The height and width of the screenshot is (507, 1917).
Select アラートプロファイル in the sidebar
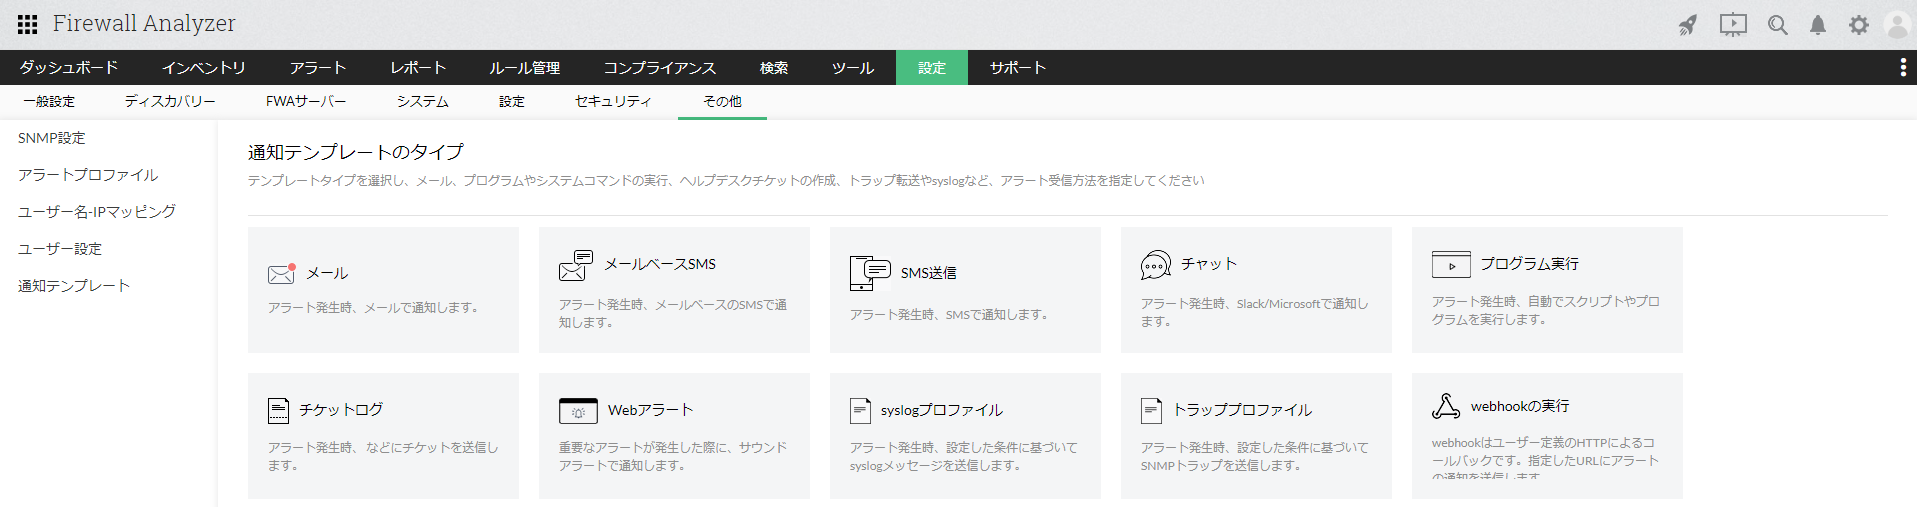point(88,175)
